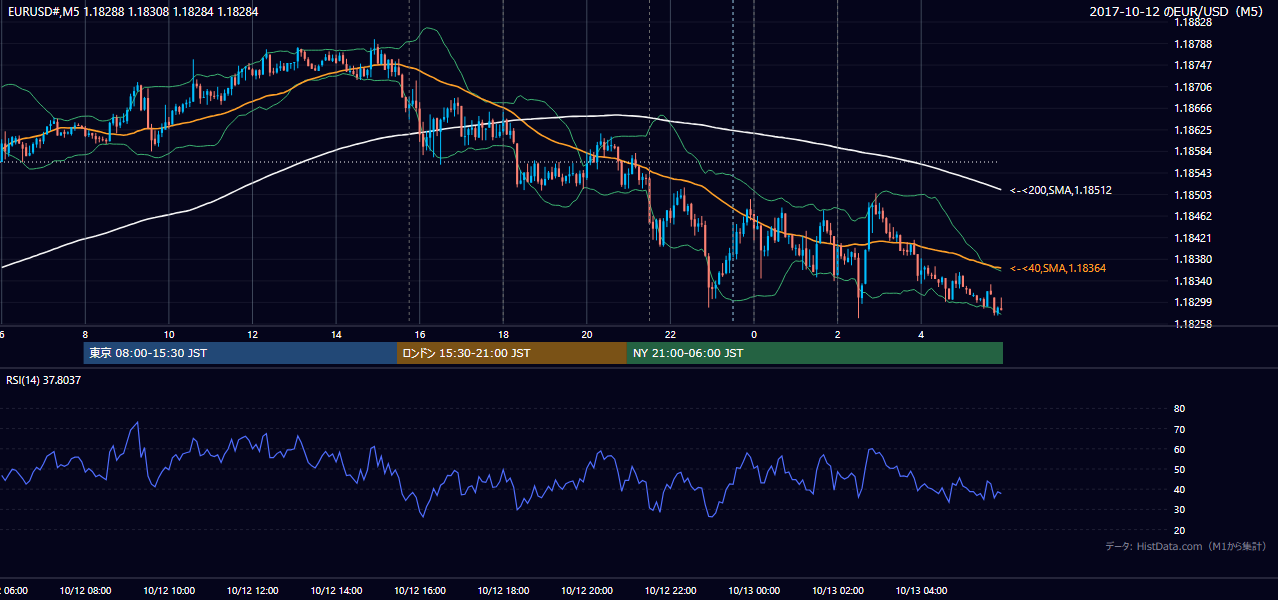Viewport: 1278px width, 600px height.
Task: Click the 1.18299 price axis label
Action: pos(1194,302)
